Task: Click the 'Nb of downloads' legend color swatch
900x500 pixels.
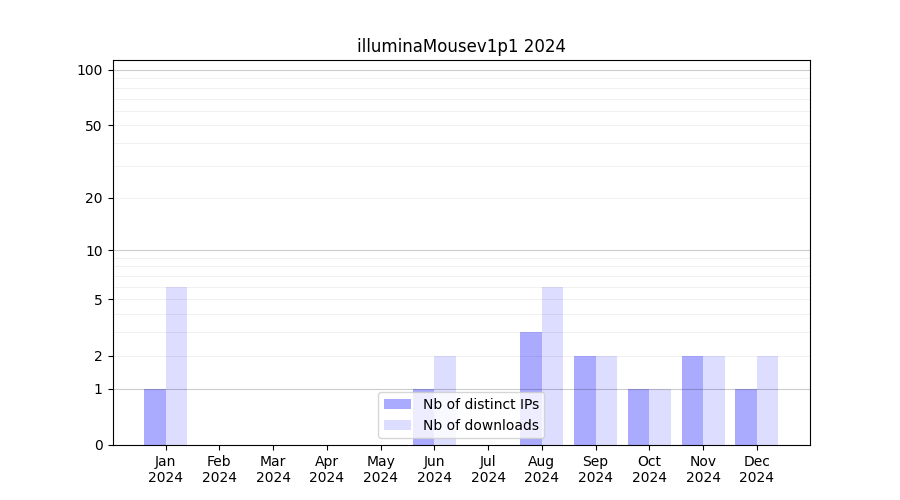Action: click(x=397, y=425)
